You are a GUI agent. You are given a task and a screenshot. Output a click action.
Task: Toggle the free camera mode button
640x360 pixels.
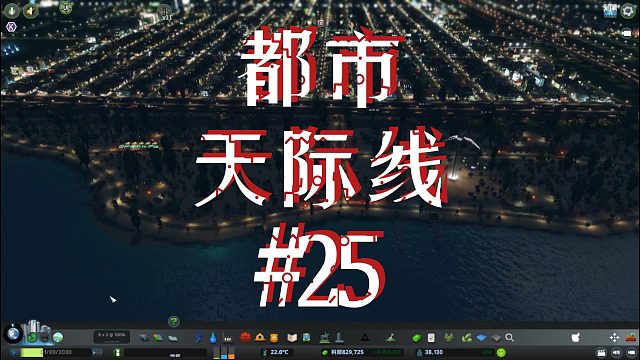tap(616, 352)
